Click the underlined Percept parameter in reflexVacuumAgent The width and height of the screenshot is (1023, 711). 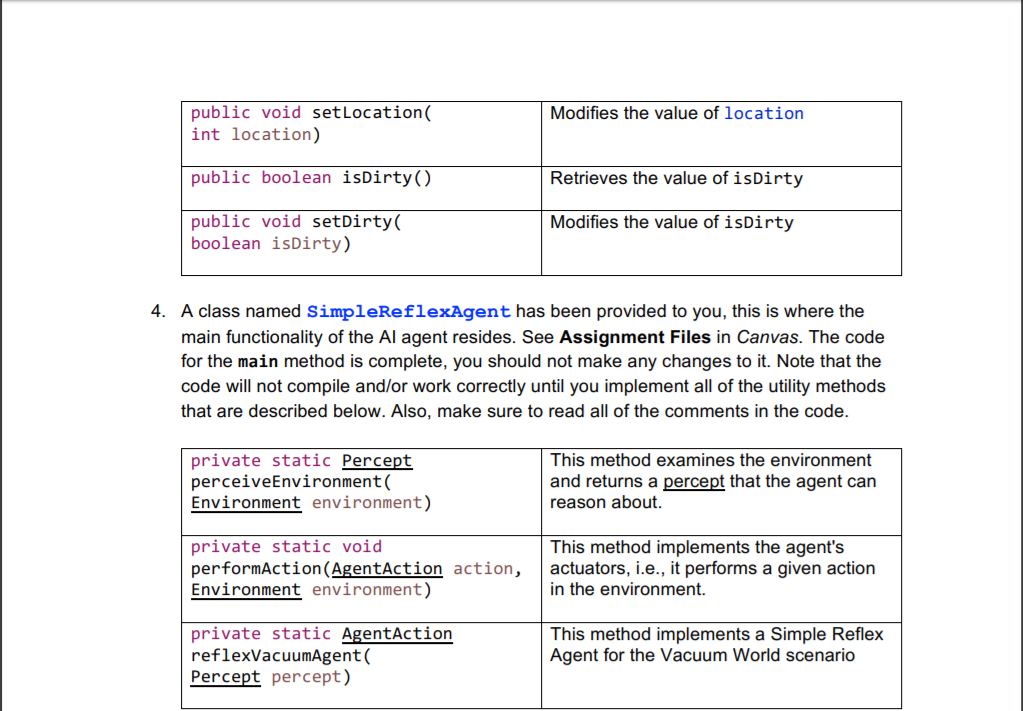point(225,677)
